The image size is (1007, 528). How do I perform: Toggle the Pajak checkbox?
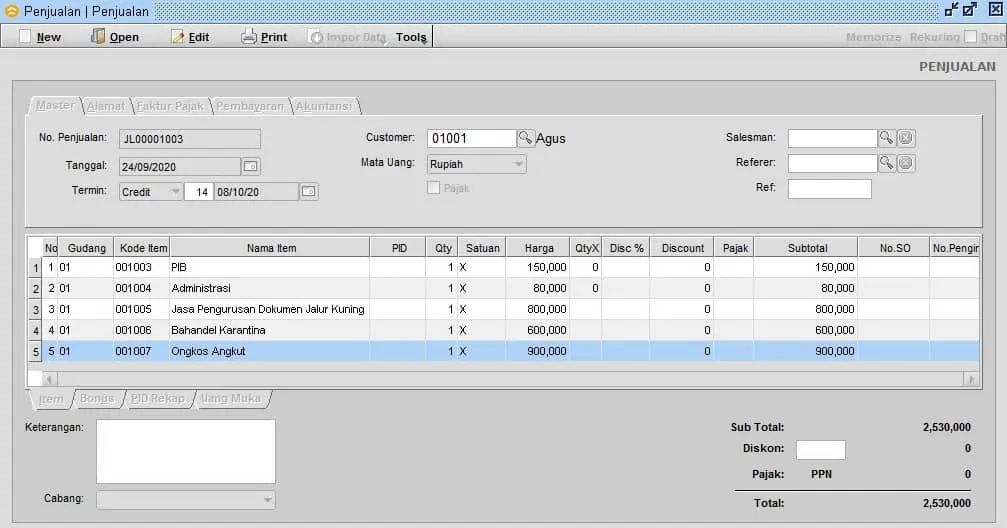pos(433,188)
